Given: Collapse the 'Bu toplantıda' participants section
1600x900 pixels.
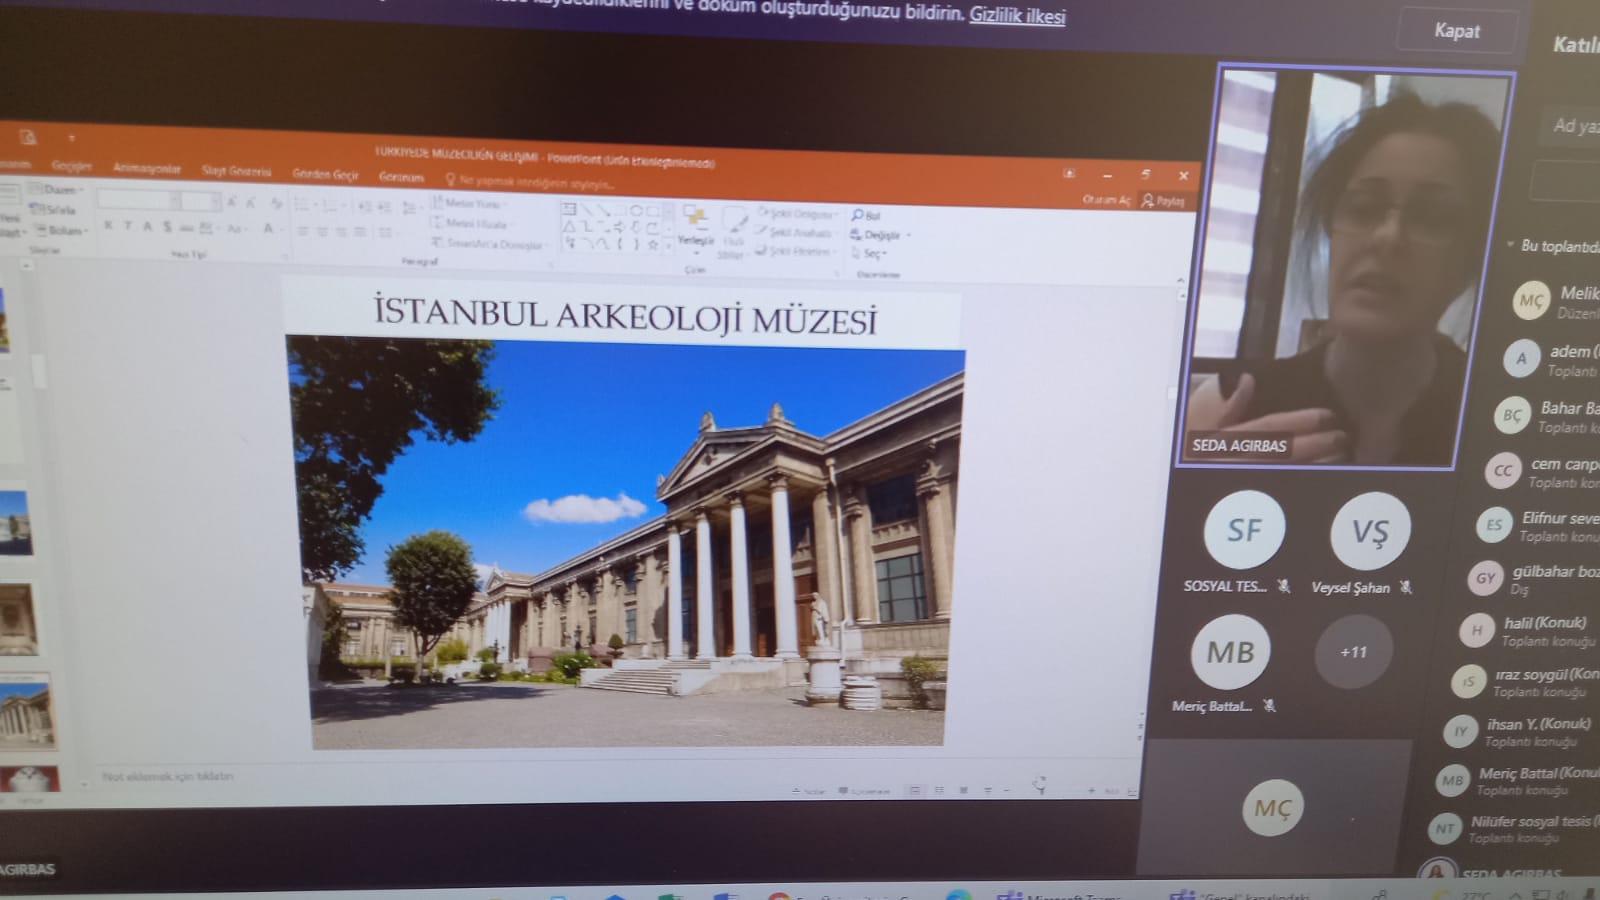Looking at the screenshot, I should (1510, 245).
